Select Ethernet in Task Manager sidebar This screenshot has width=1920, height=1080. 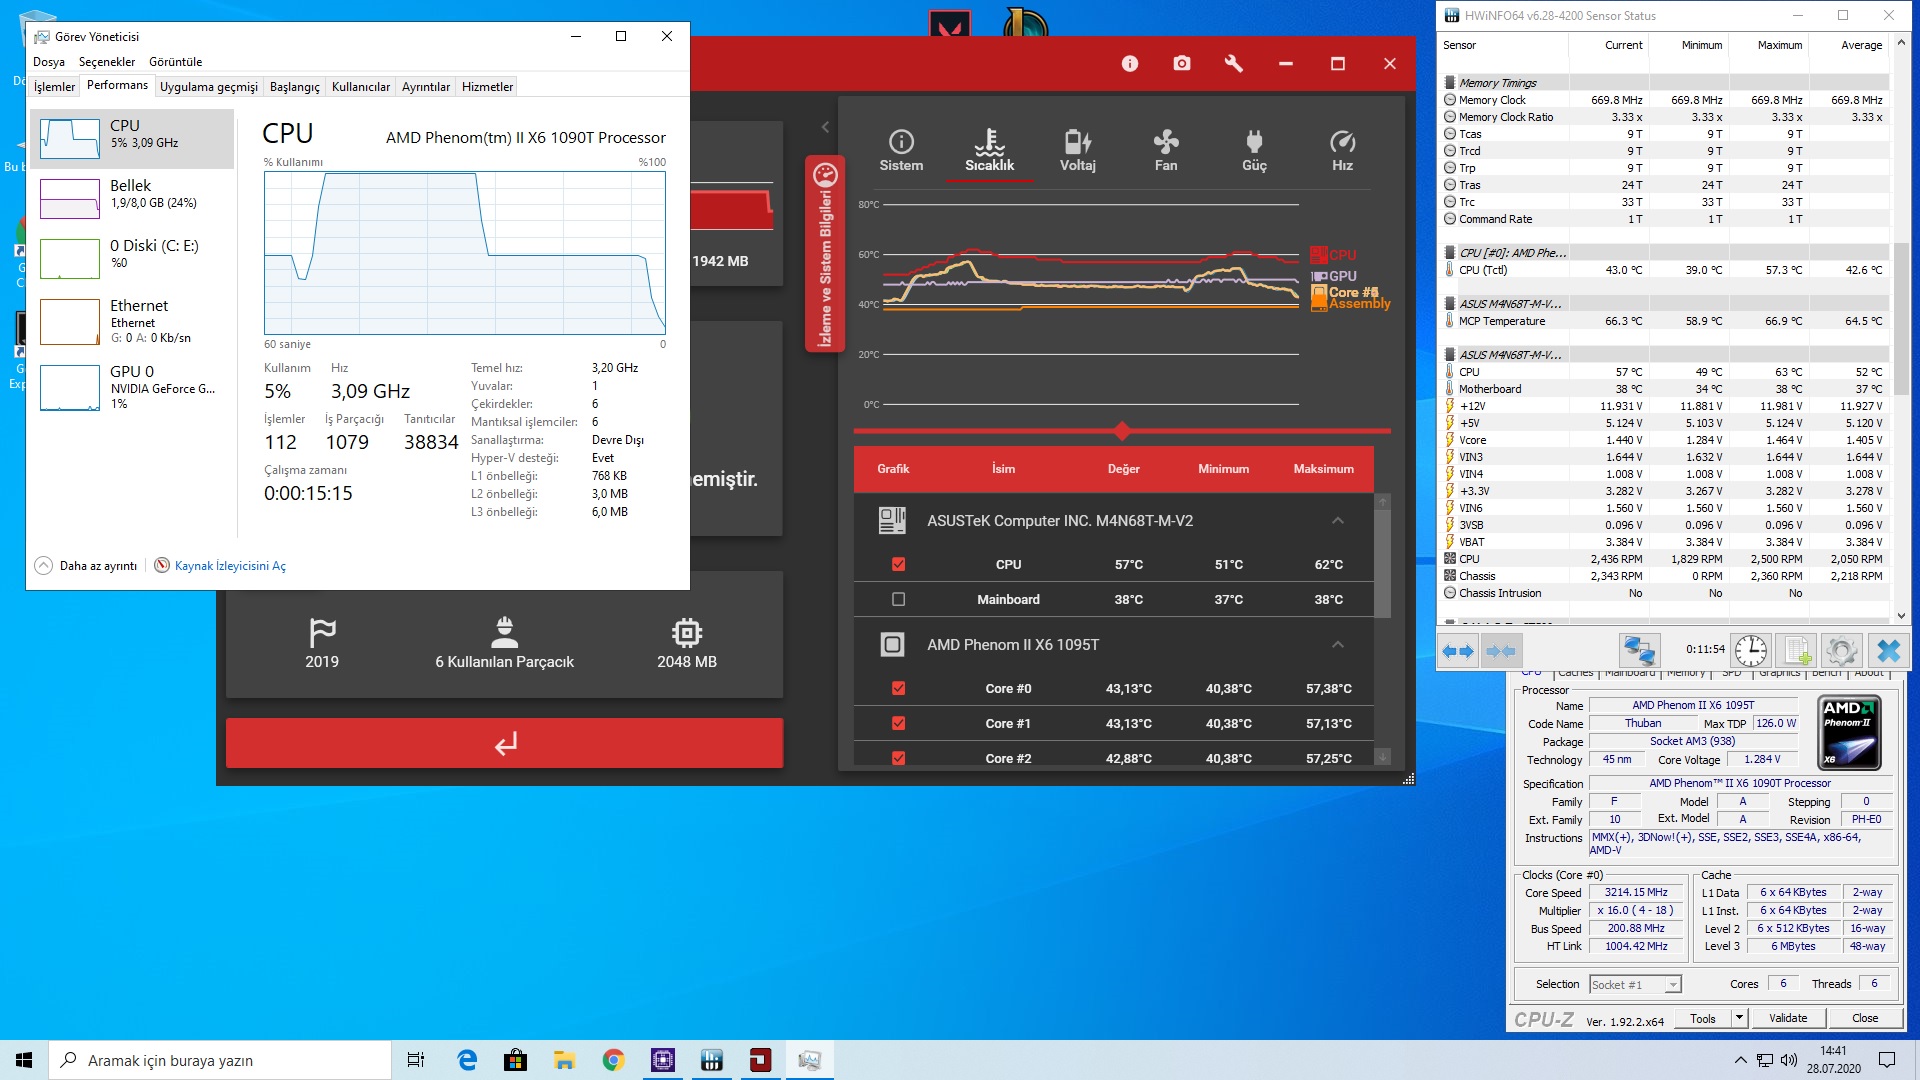click(132, 321)
